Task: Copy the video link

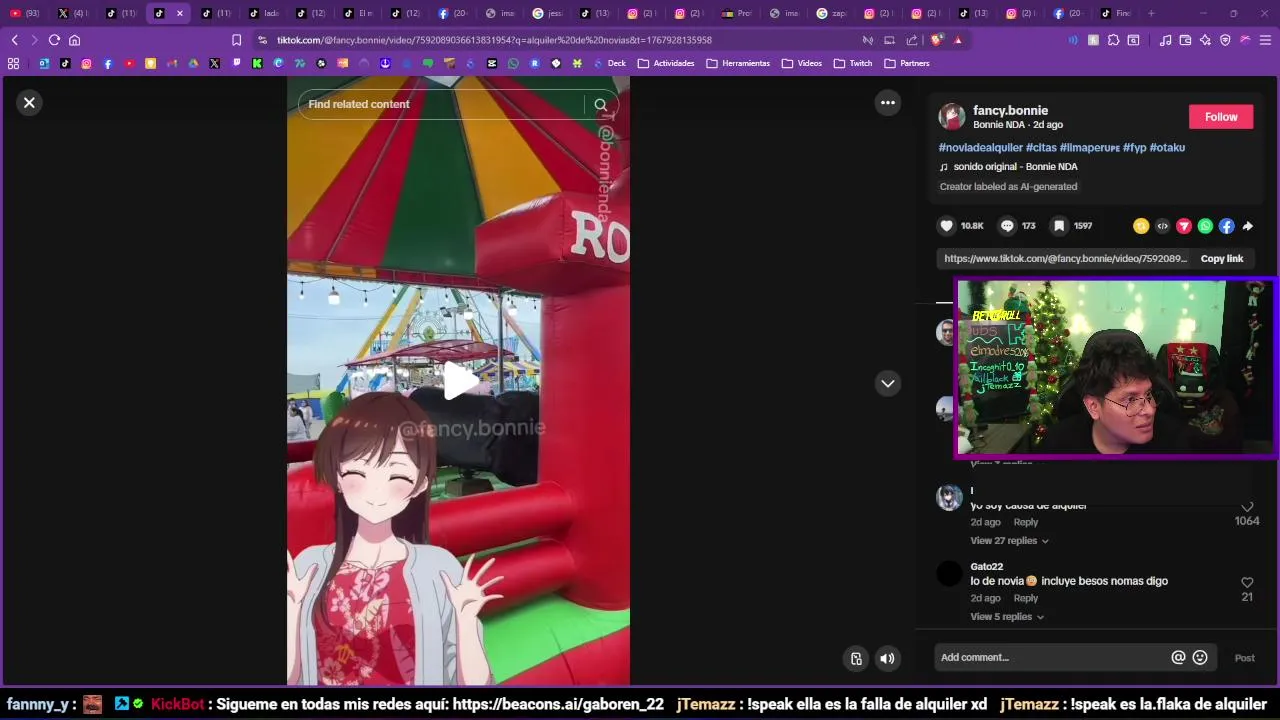Action: click(x=1222, y=258)
